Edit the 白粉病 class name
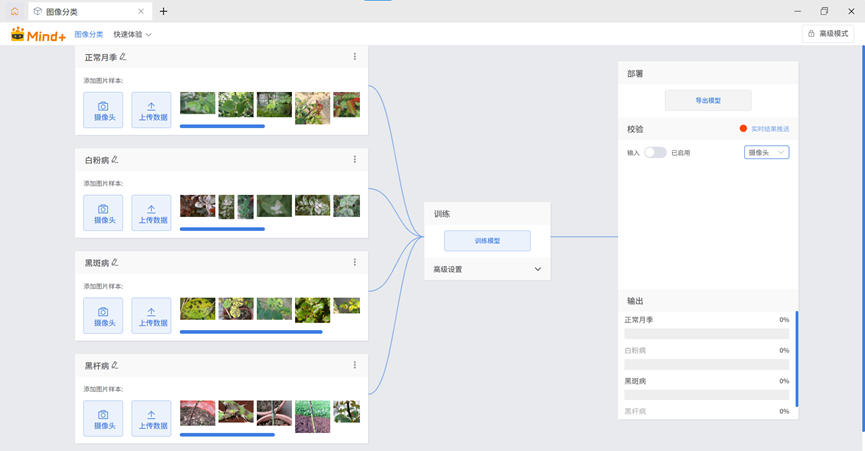 [115, 159]
